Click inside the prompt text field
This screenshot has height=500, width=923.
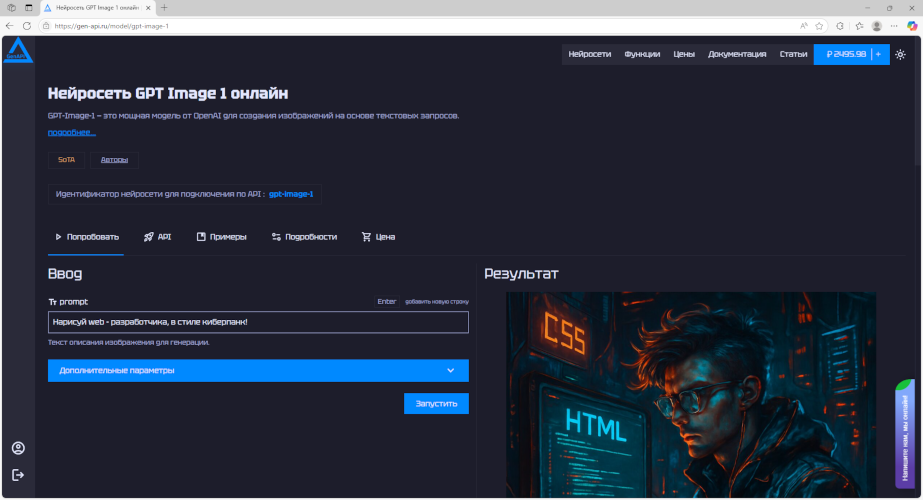click(x=258, y=322)
